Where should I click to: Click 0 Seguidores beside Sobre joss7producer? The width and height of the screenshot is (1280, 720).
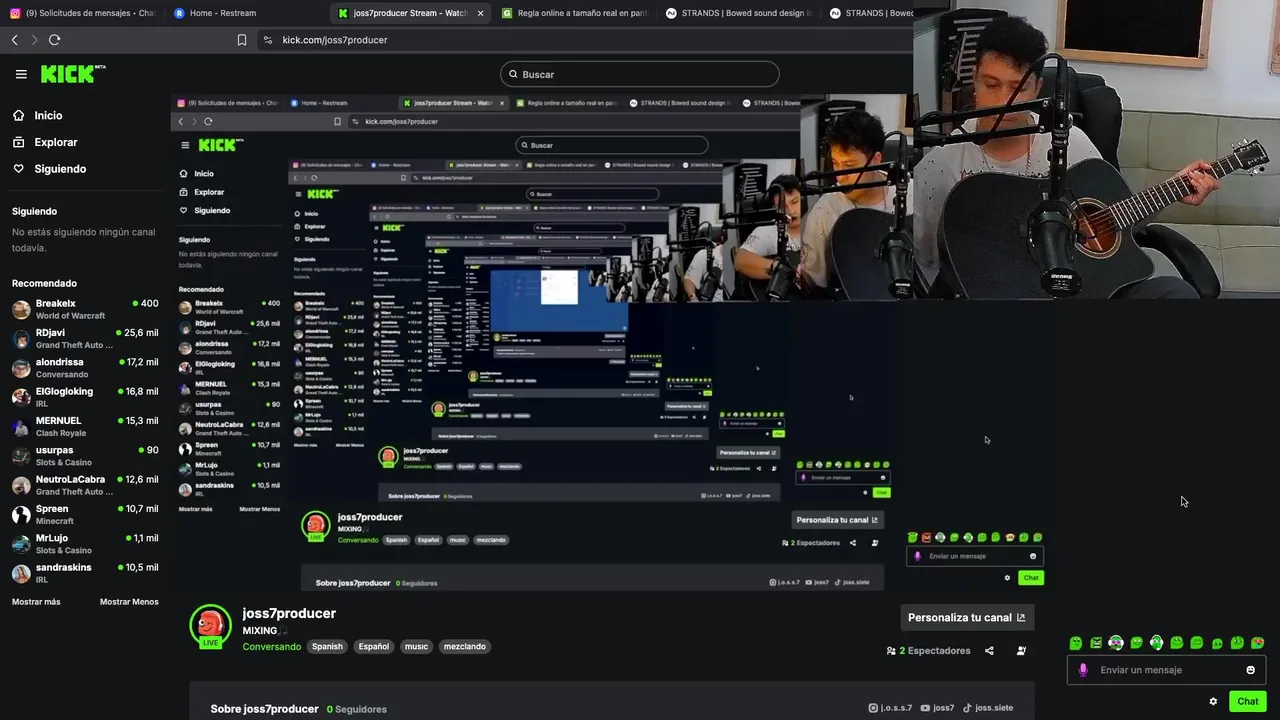(x=357, y=709)
